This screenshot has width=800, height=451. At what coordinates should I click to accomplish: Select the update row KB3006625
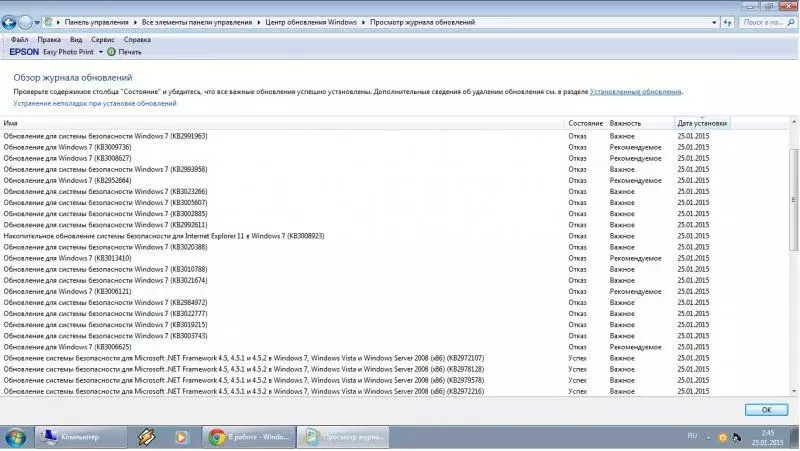394,347
